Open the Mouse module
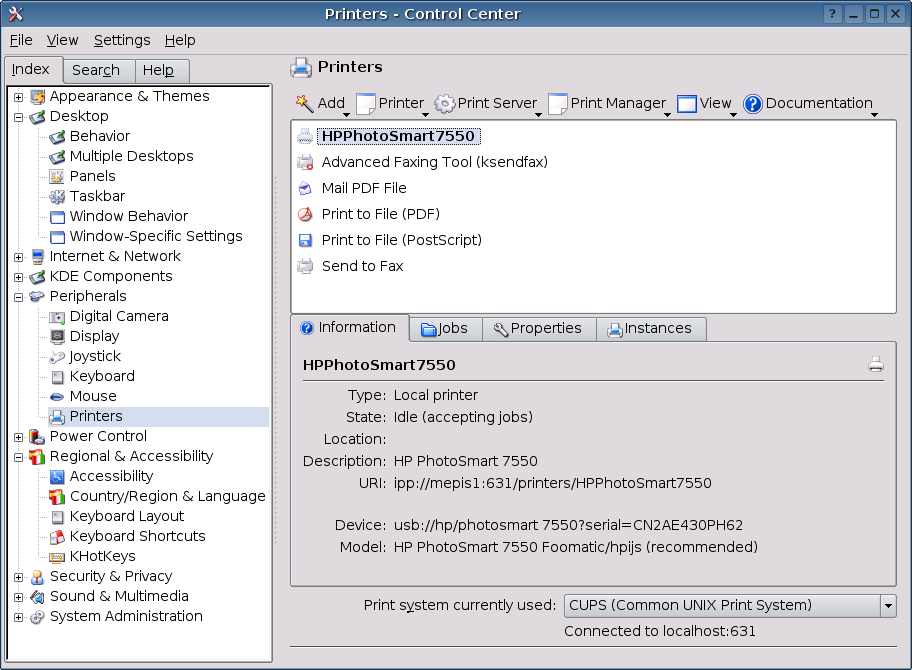 pos(93,396)
